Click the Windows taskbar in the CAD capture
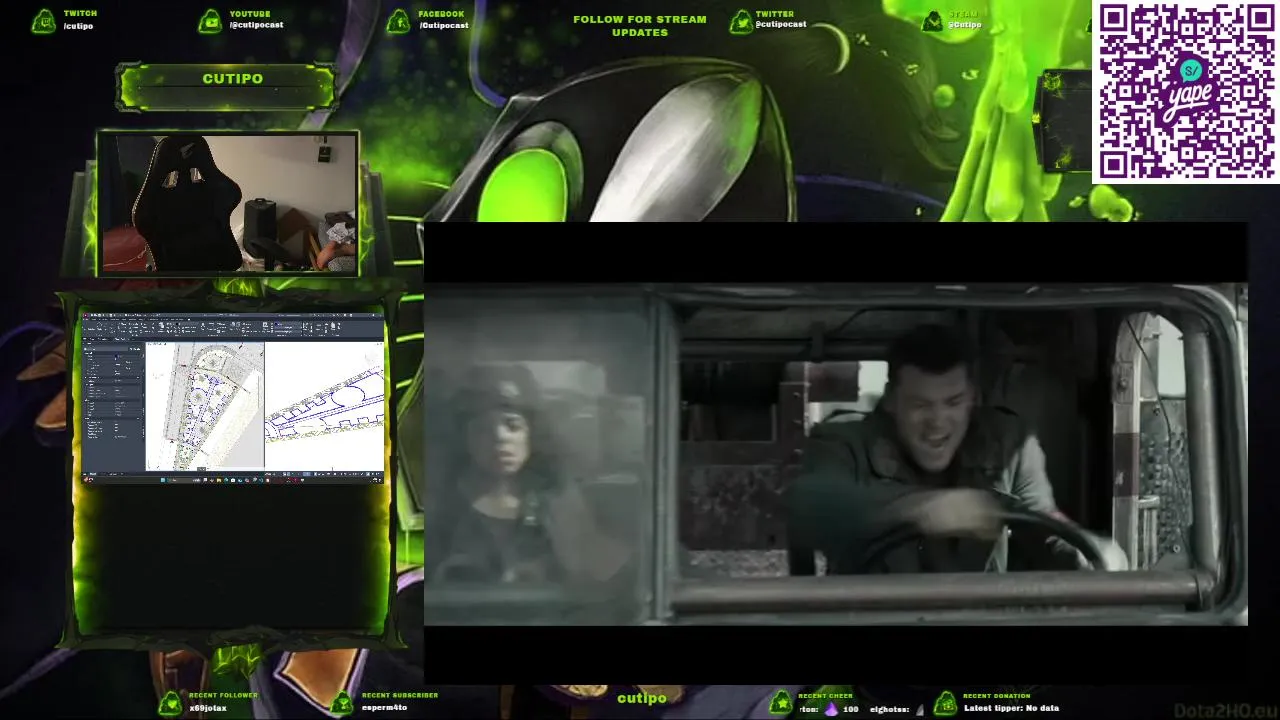 [233, 480]
